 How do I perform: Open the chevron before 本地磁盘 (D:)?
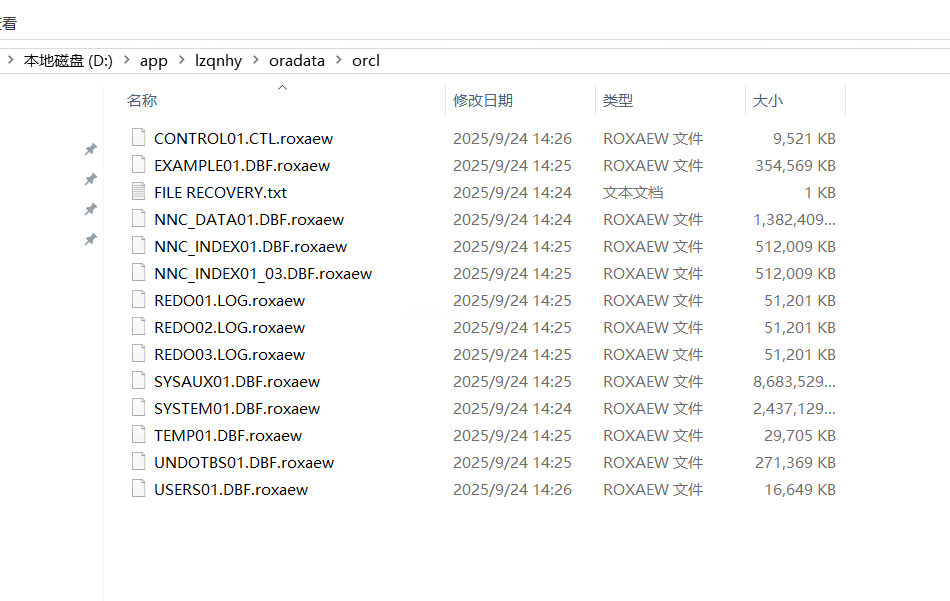(10, 61)
